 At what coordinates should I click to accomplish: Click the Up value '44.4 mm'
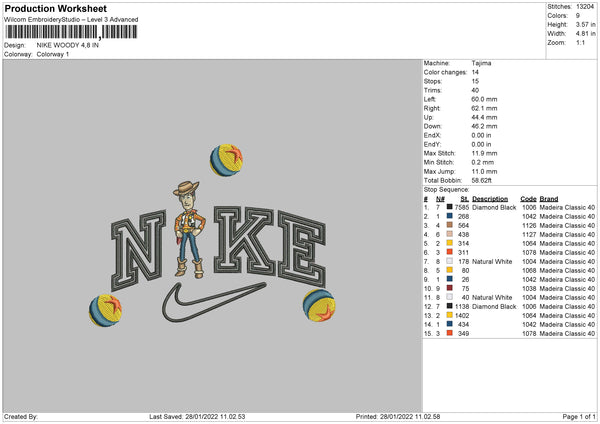click(484, 117)
